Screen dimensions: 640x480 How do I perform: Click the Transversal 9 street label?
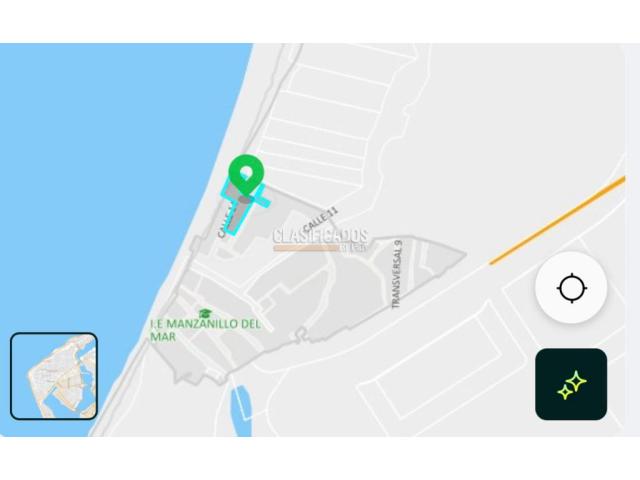pyautogui.click(x=397, y=274)
